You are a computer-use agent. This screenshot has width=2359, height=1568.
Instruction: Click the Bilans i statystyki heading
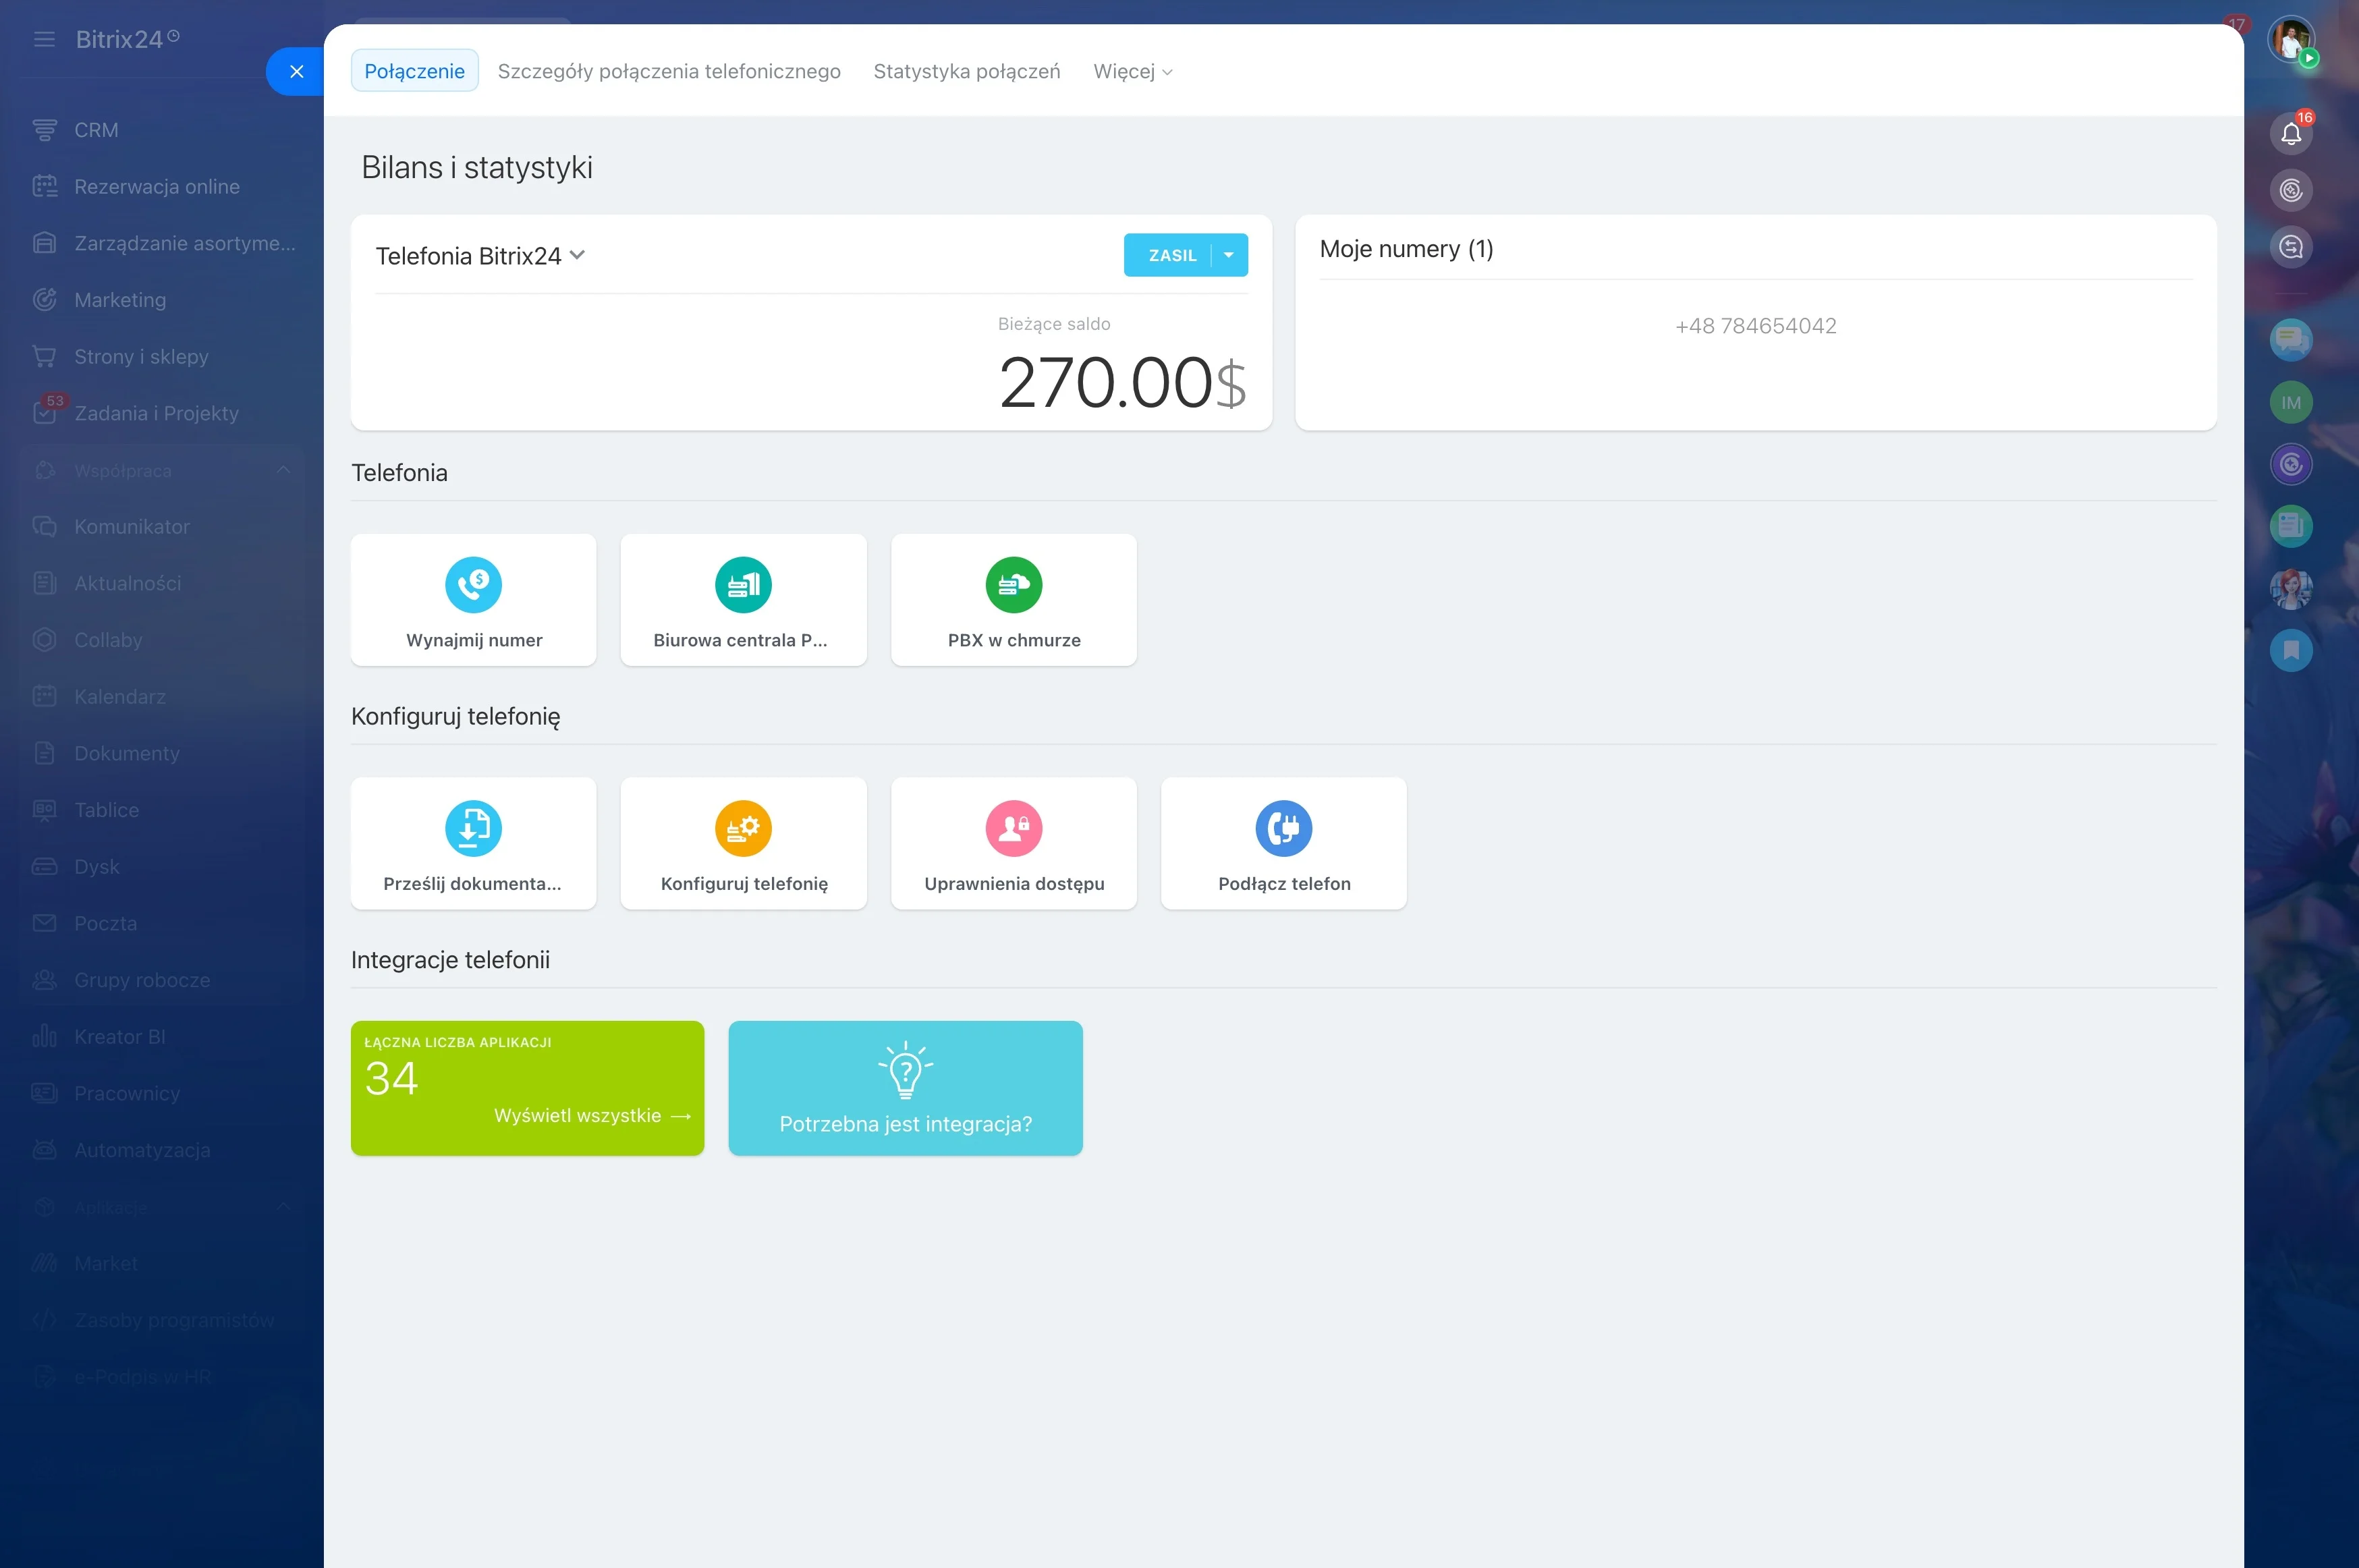[477, 167]
